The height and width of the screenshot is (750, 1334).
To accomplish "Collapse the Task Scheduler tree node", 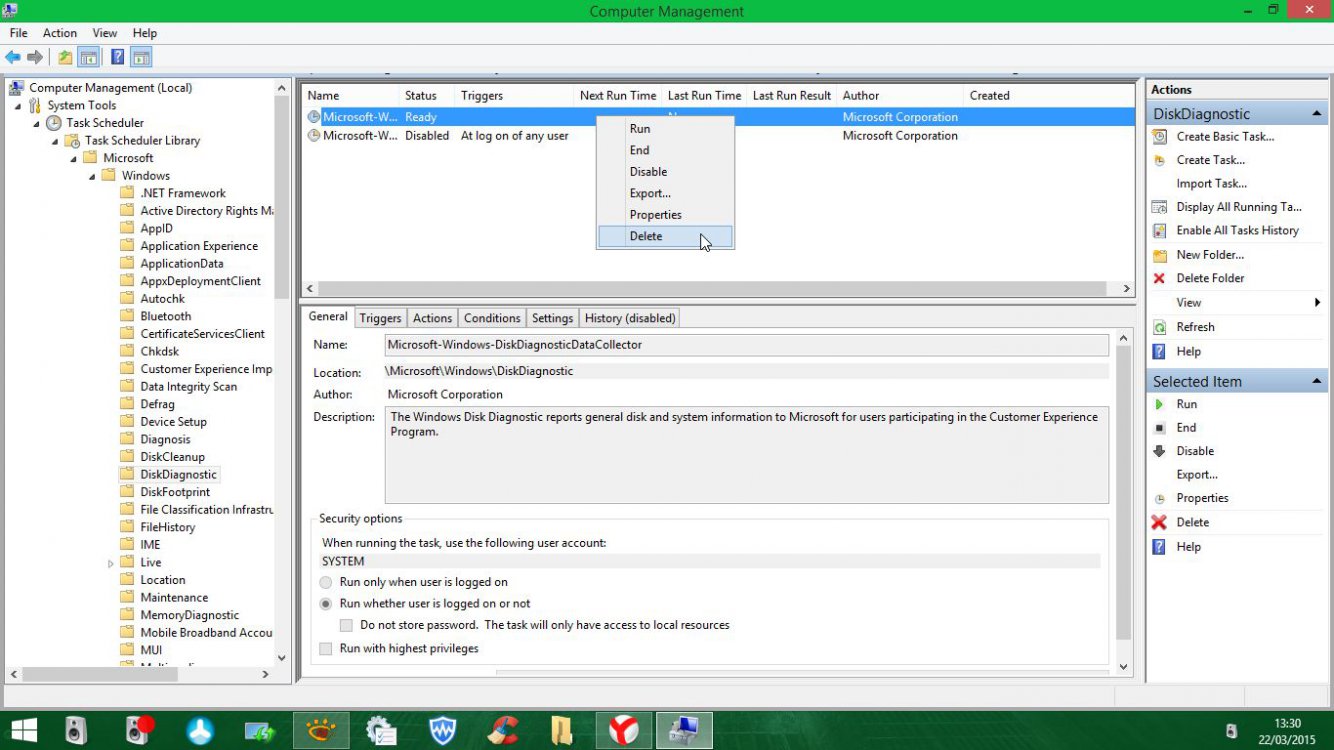I will click(x=35, y=123).
